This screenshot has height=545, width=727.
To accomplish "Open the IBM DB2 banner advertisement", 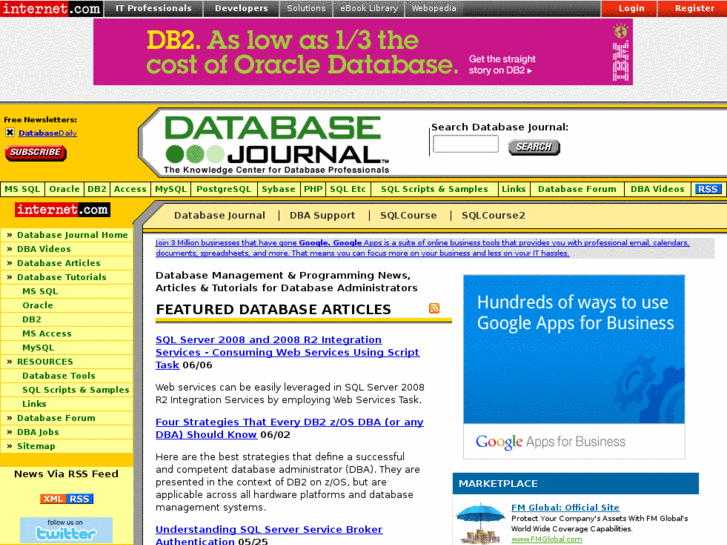I will 363,51.
